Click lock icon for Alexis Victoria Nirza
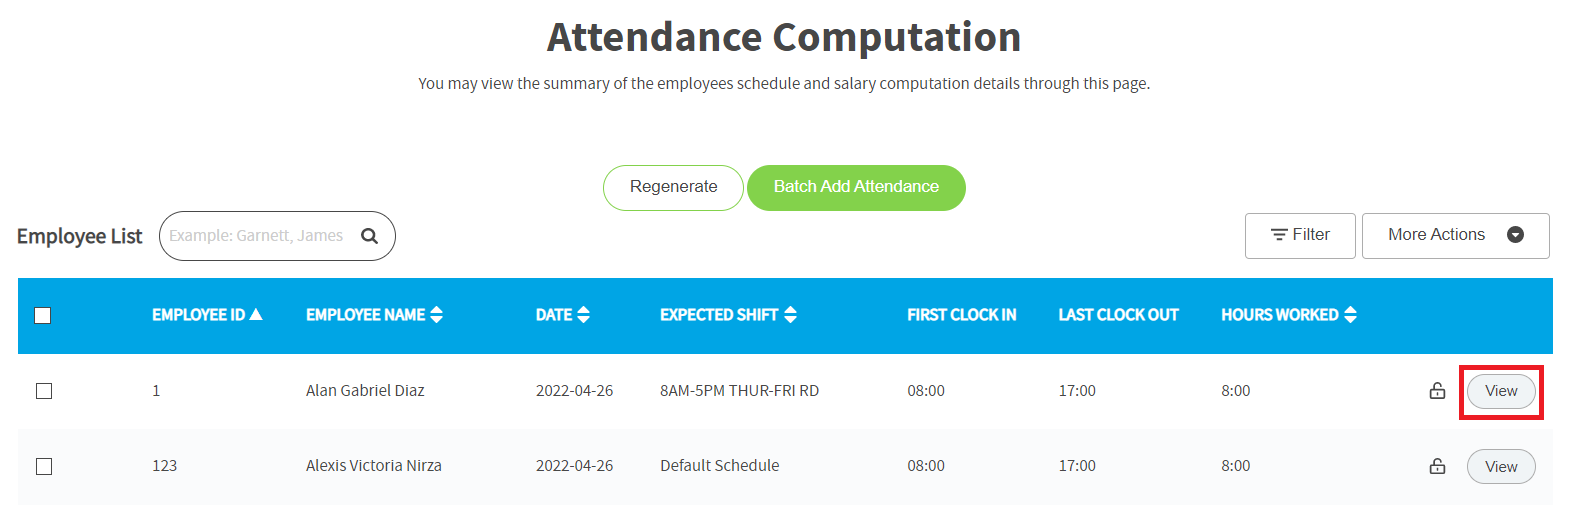 click(x=1437, y=466)
